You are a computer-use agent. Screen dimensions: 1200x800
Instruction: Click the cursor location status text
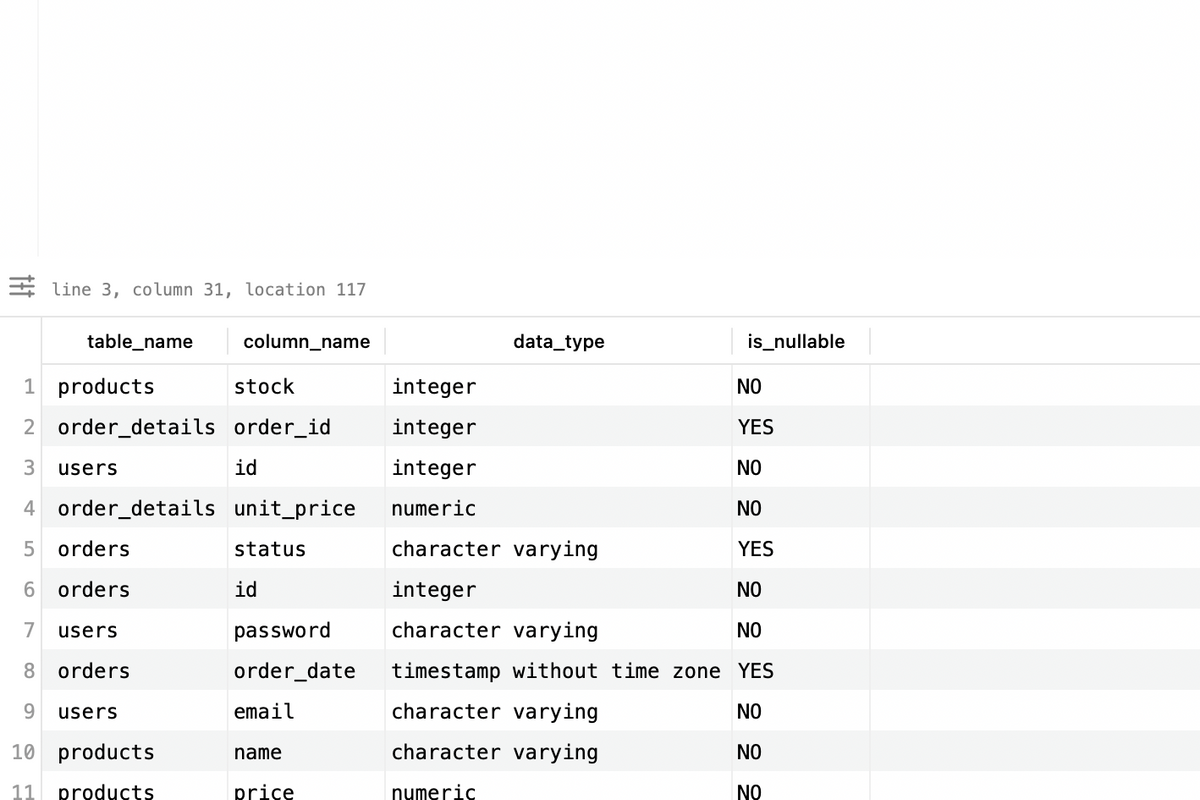(x=209, y=289)
